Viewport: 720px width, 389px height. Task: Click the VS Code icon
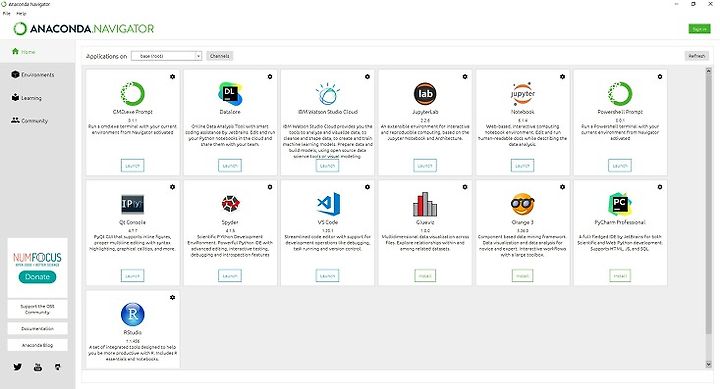328,204
